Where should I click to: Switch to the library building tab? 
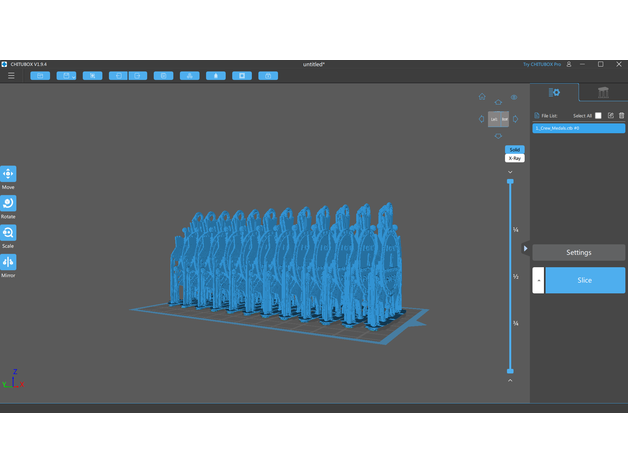click(x=603, y=93)
